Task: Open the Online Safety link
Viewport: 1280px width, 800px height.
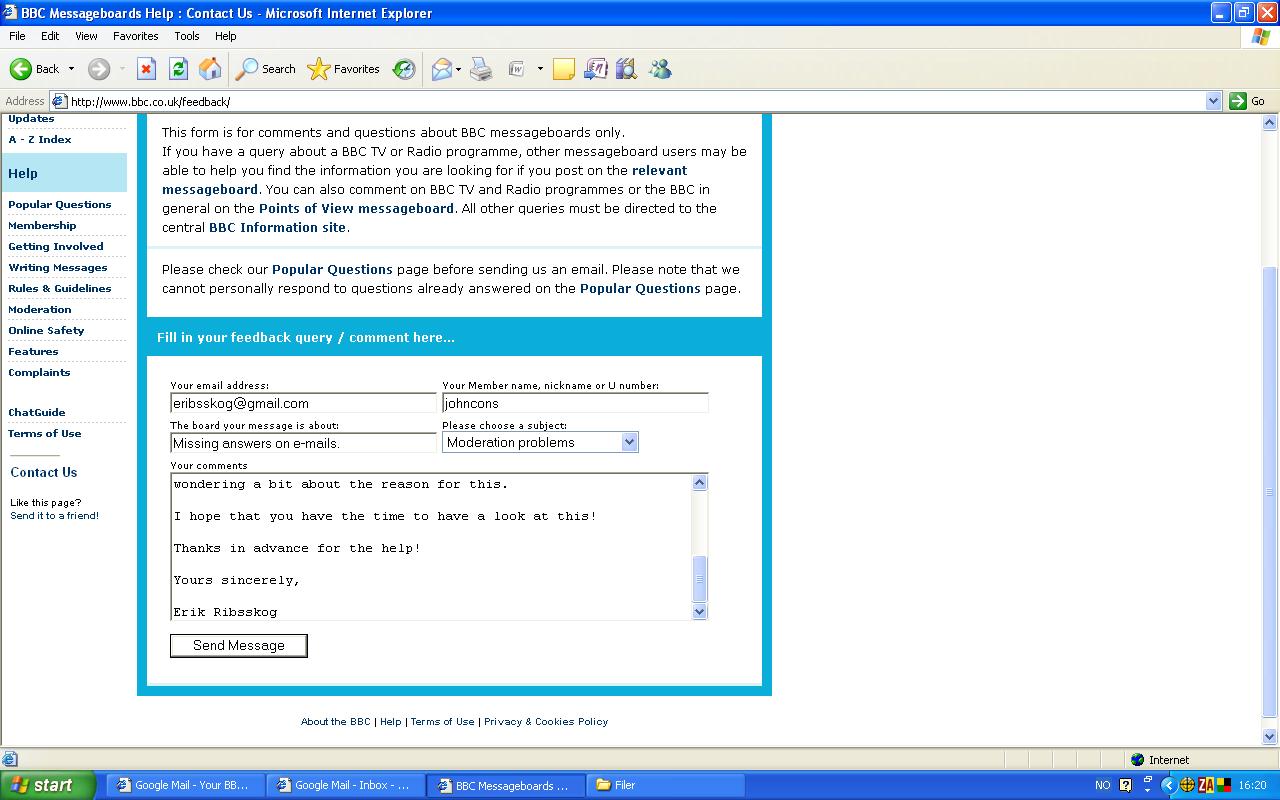Action: pyautogui.click(x=46, y=330)
